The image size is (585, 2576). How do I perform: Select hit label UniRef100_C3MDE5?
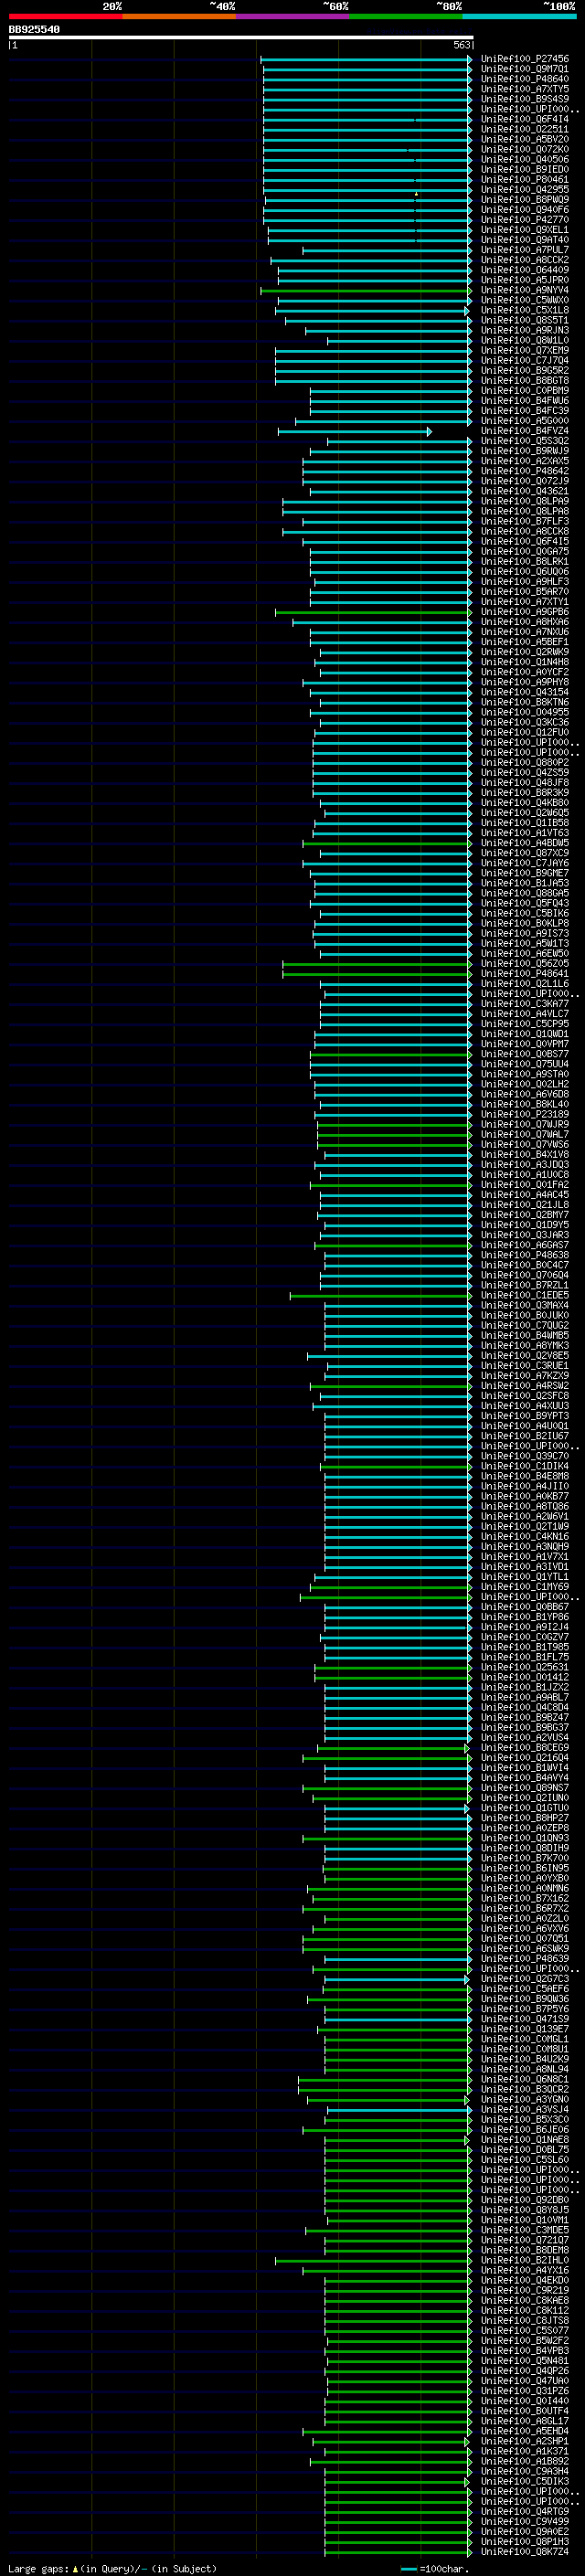coord(525,2230)
